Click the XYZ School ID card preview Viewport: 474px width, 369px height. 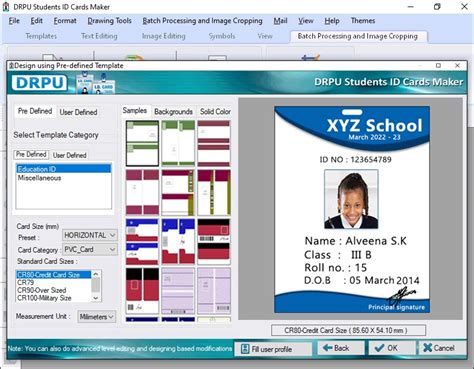[352, 209]
